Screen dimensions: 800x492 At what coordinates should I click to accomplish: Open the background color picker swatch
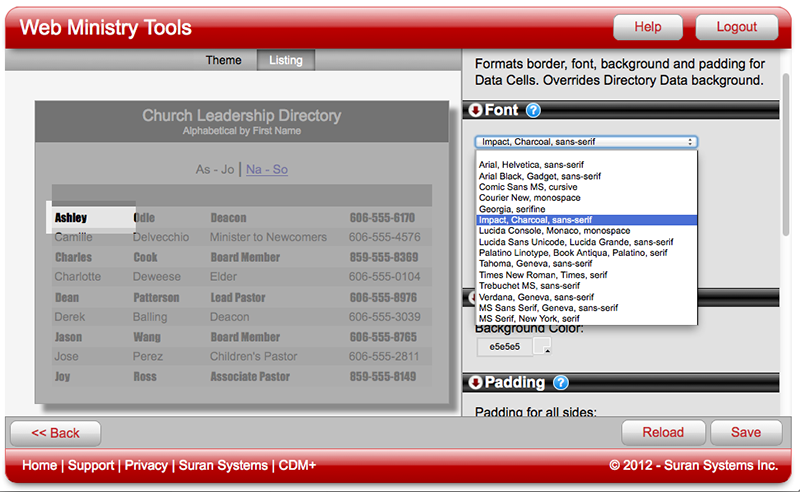[543, 347]
